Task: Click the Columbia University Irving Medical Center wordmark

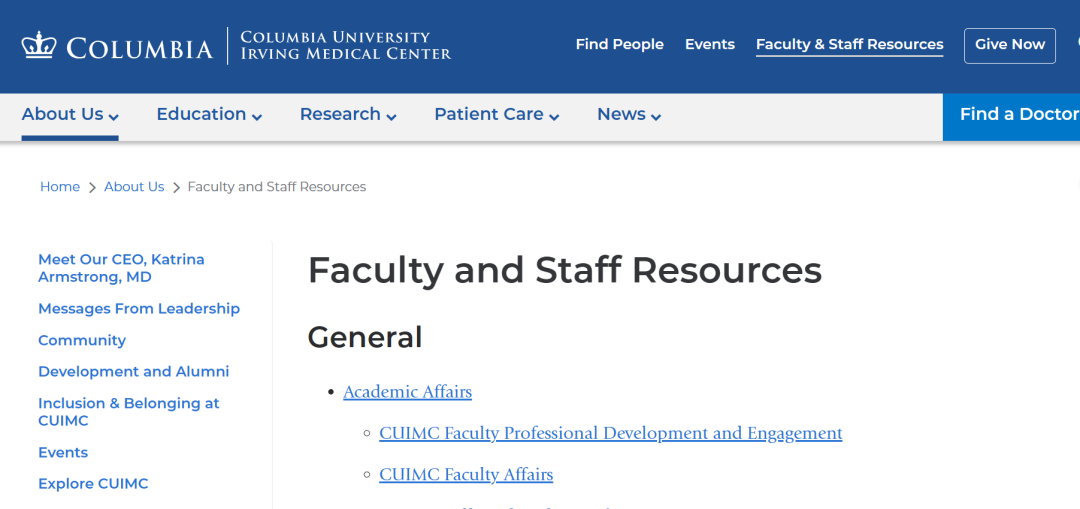Action: click(346, 45)
